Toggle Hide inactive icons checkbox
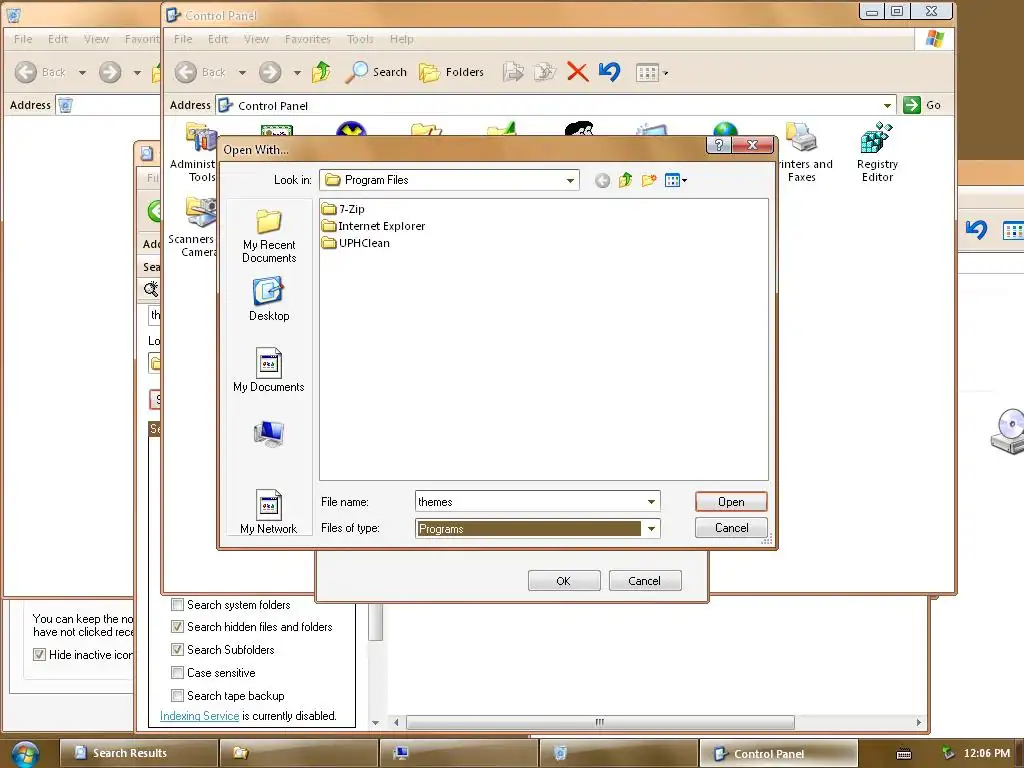The width and height of the screenshot is (1024, 768). 39,654
